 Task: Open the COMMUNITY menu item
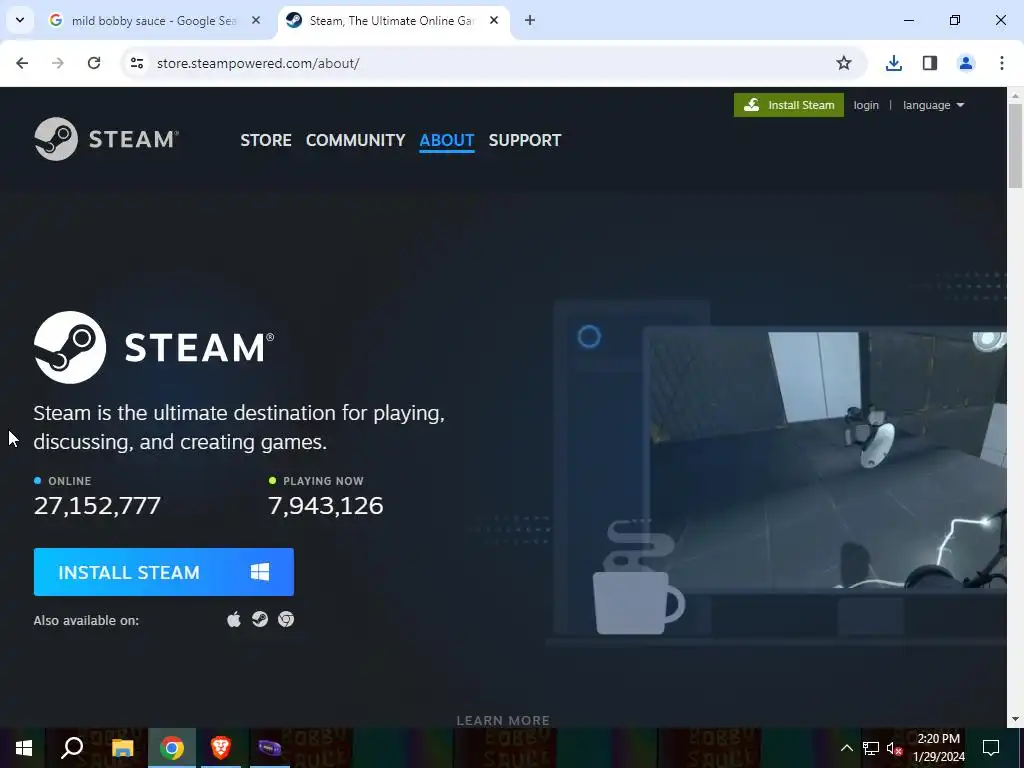(x=355, y=140)
